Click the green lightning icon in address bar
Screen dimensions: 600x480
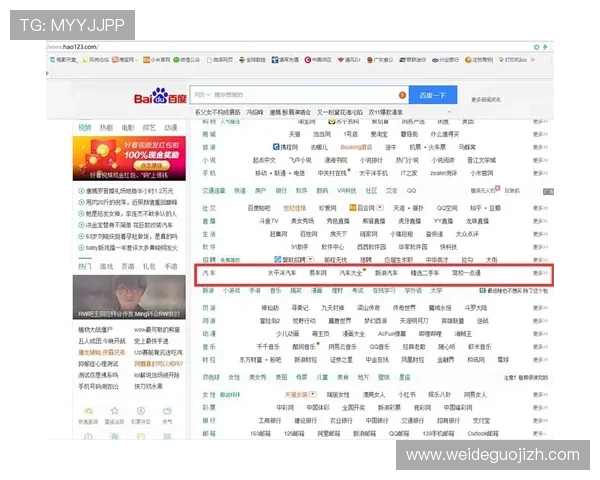pyautogui.click(x=545, y=47)
